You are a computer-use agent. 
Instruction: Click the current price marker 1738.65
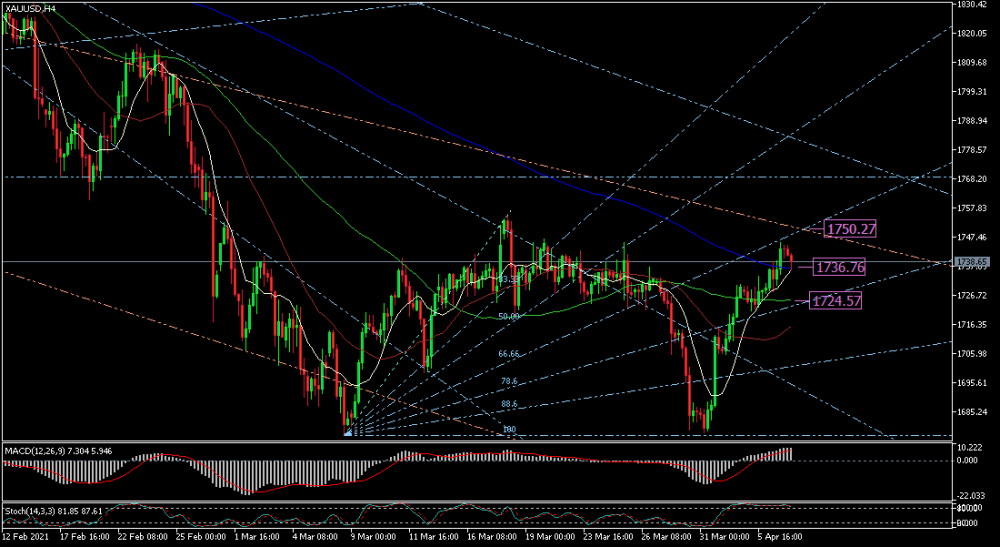tap(970, 261)
